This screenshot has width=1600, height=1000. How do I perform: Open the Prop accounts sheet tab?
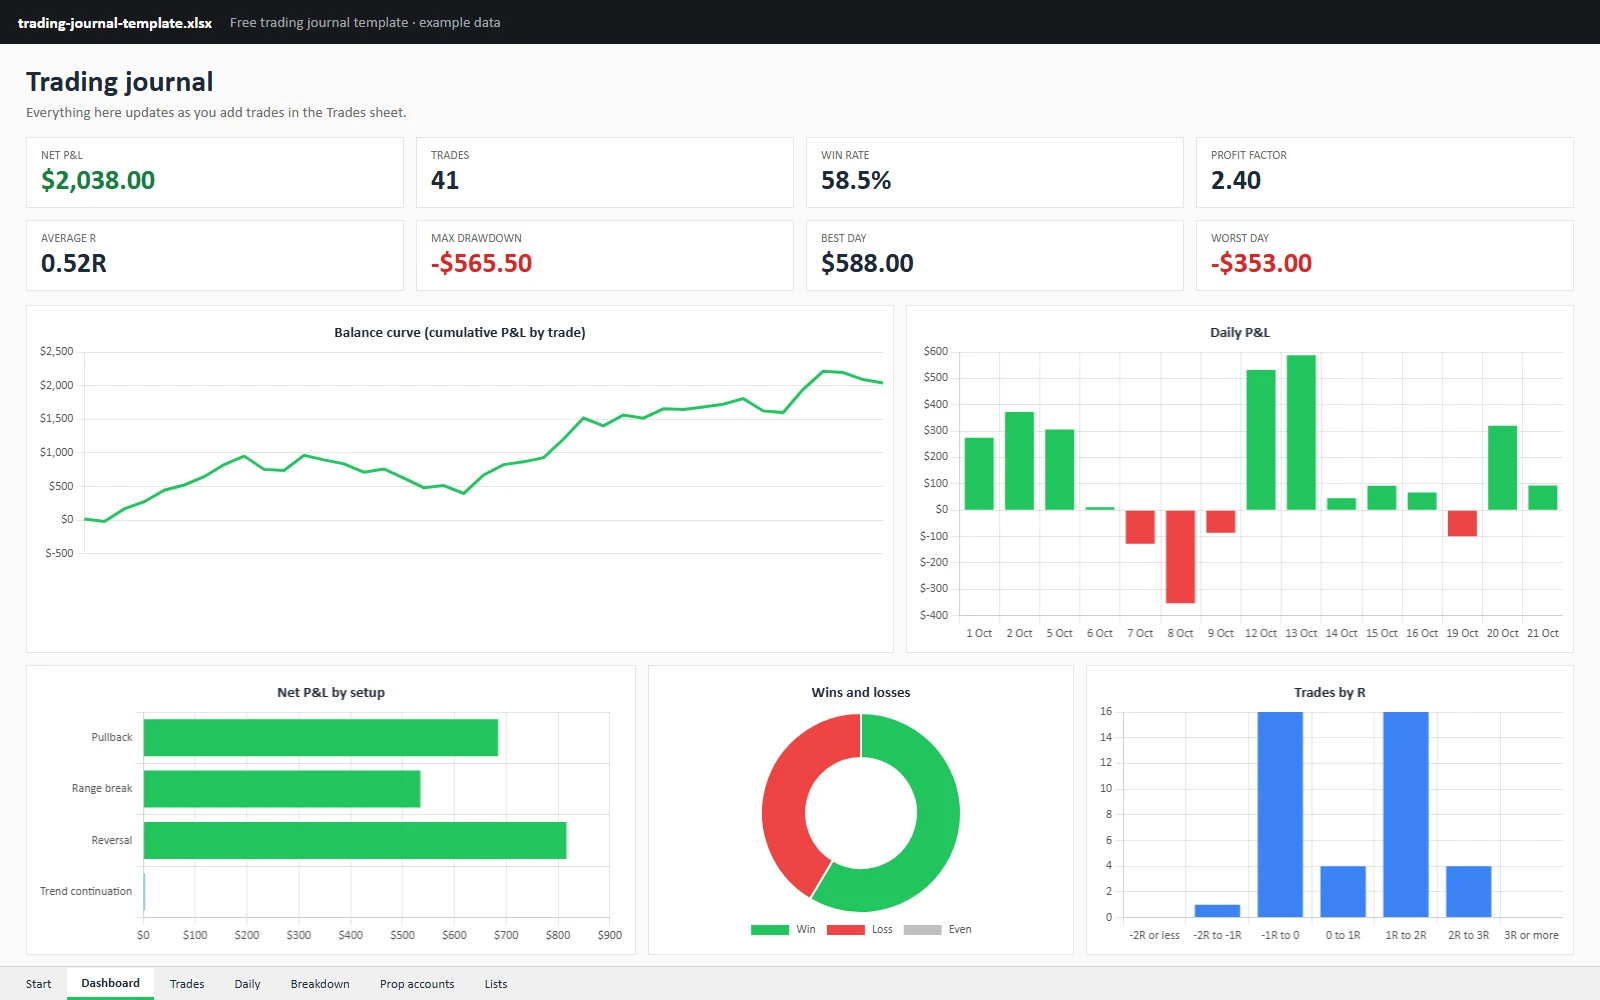point(417,984)
